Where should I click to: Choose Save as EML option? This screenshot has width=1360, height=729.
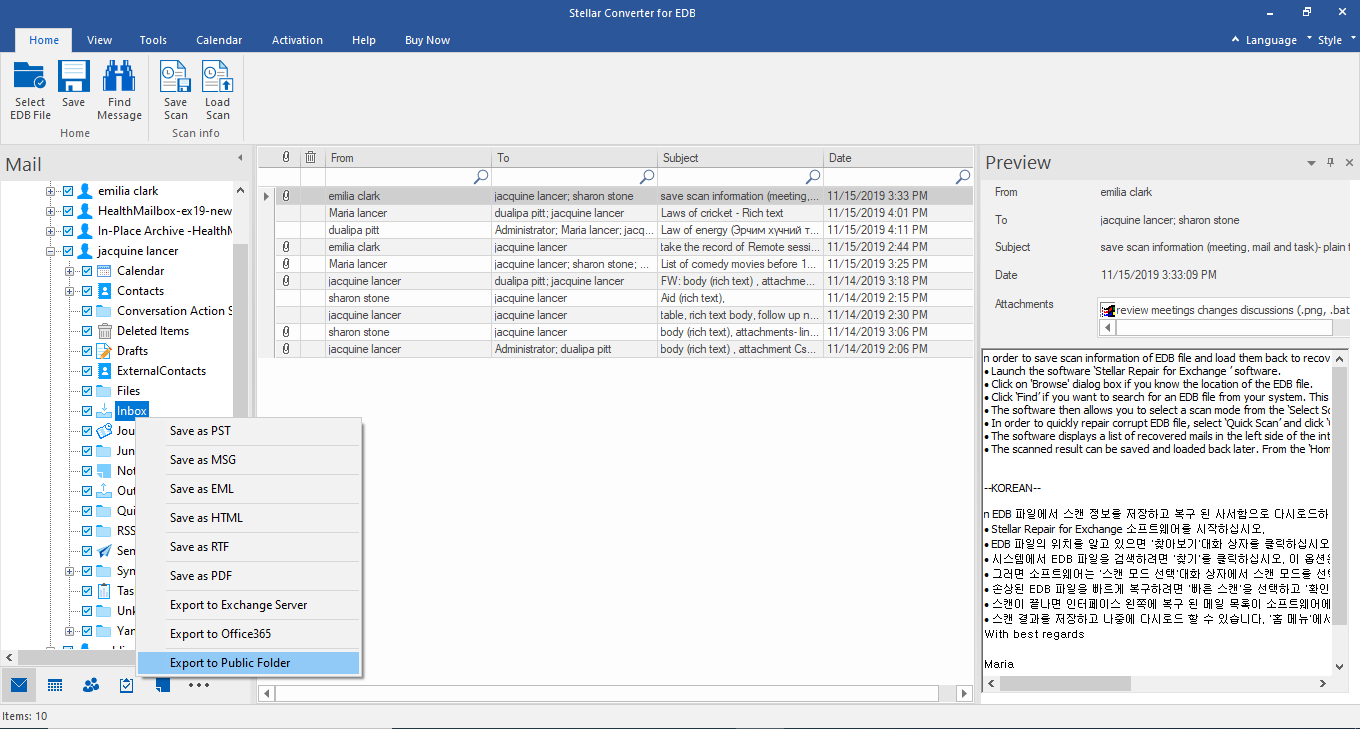tap(249, 489)
